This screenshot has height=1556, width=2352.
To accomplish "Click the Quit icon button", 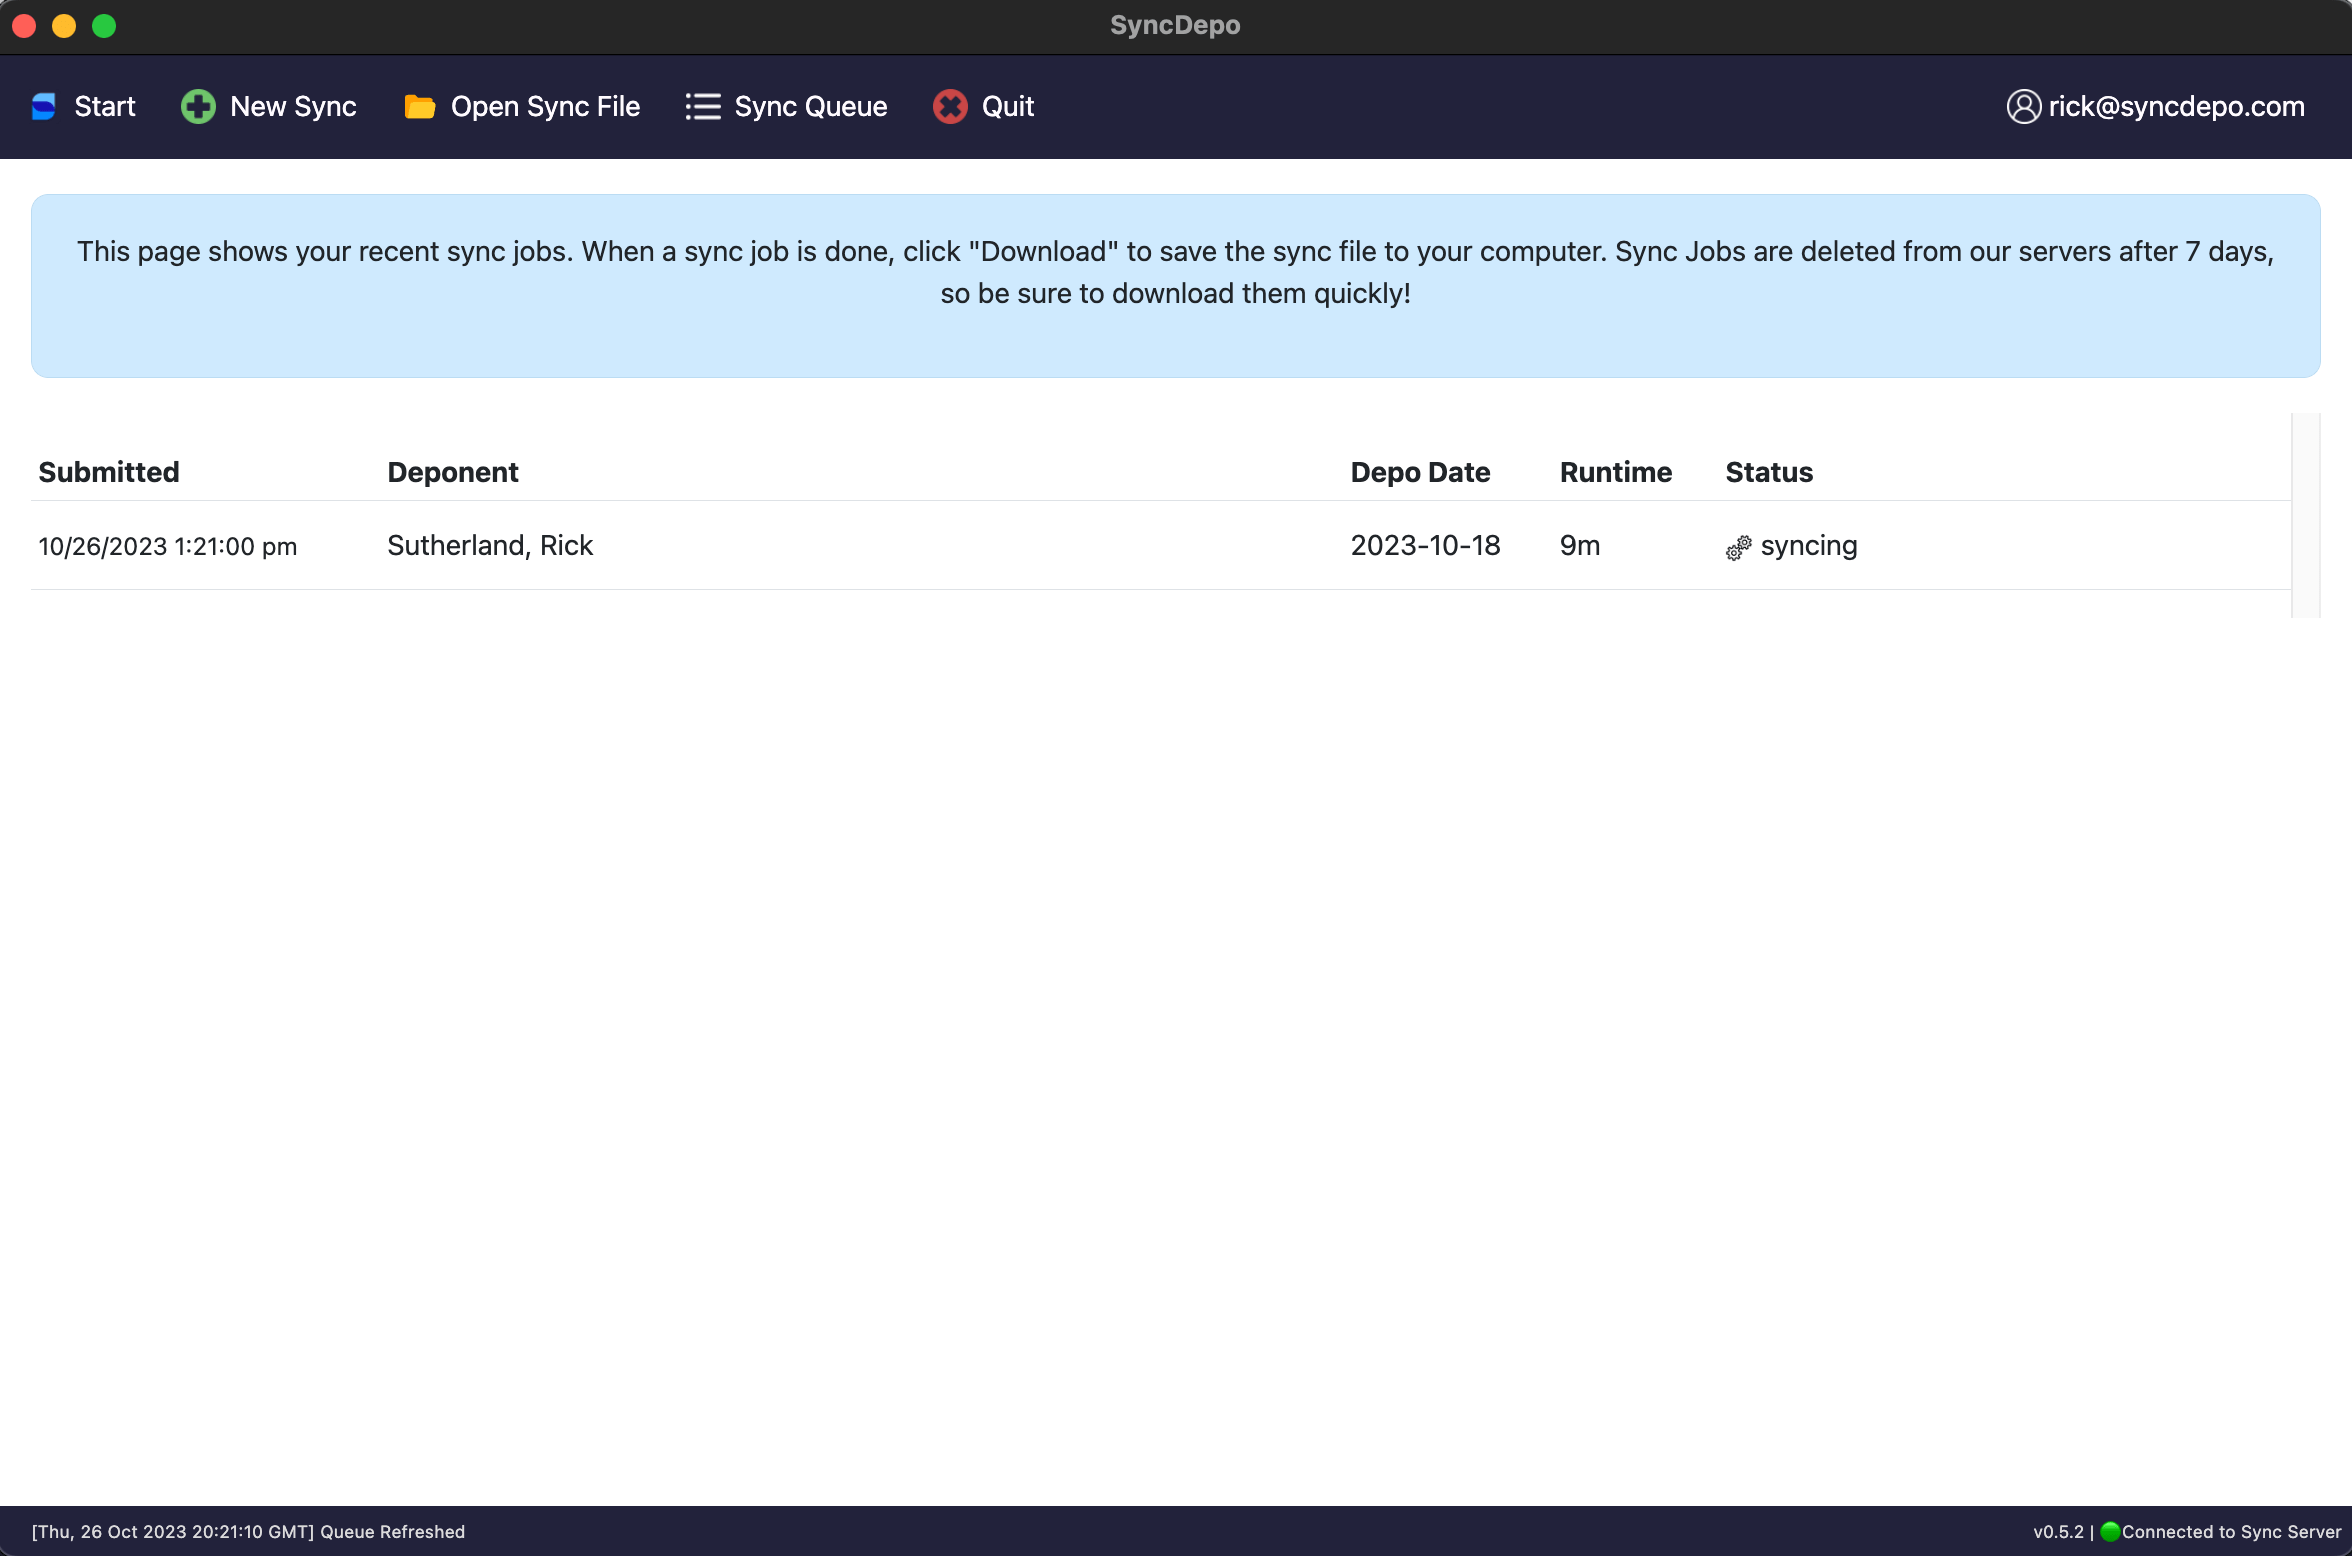I will (951, 108).
